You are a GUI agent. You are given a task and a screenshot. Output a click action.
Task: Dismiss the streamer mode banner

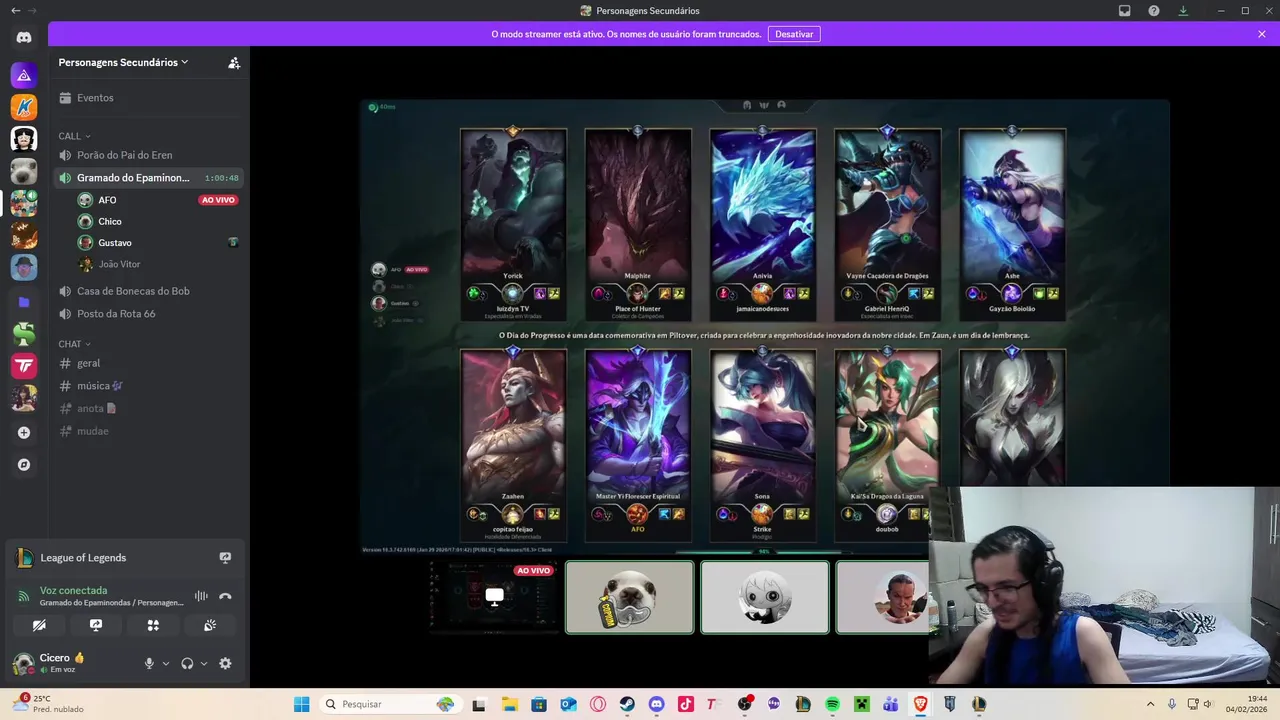(1262, 34)
